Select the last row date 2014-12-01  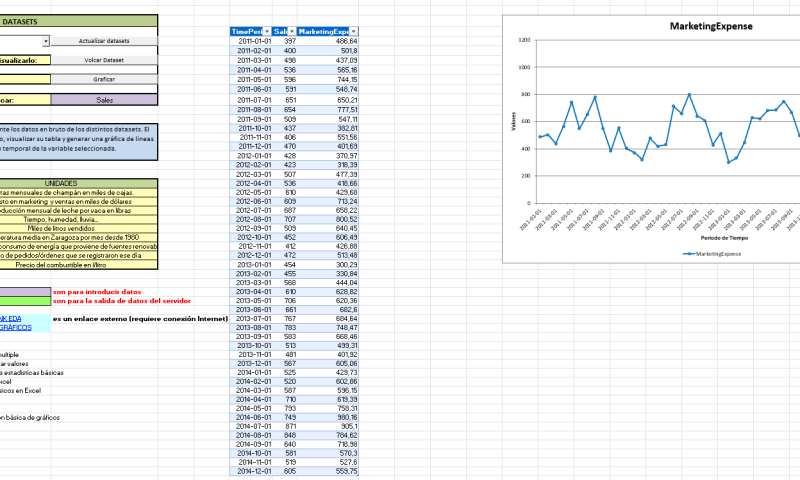tap(248, 471)
